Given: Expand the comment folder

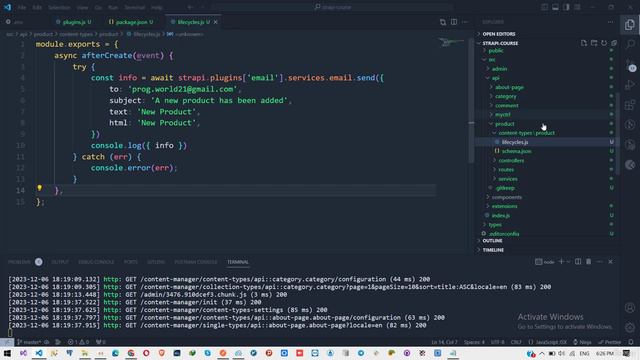Looking at the screenshot, I should (506, 106).
